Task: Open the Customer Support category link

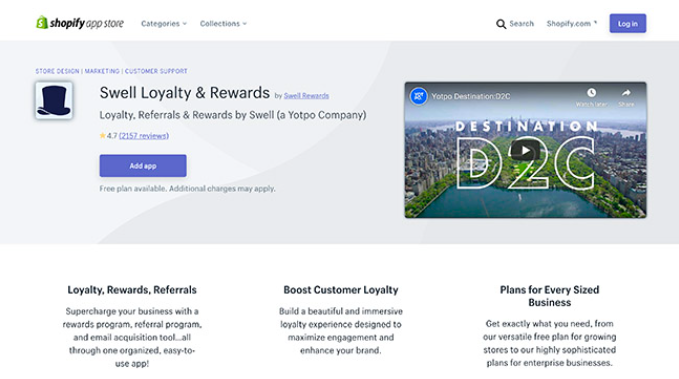Action: coord(156,71)
